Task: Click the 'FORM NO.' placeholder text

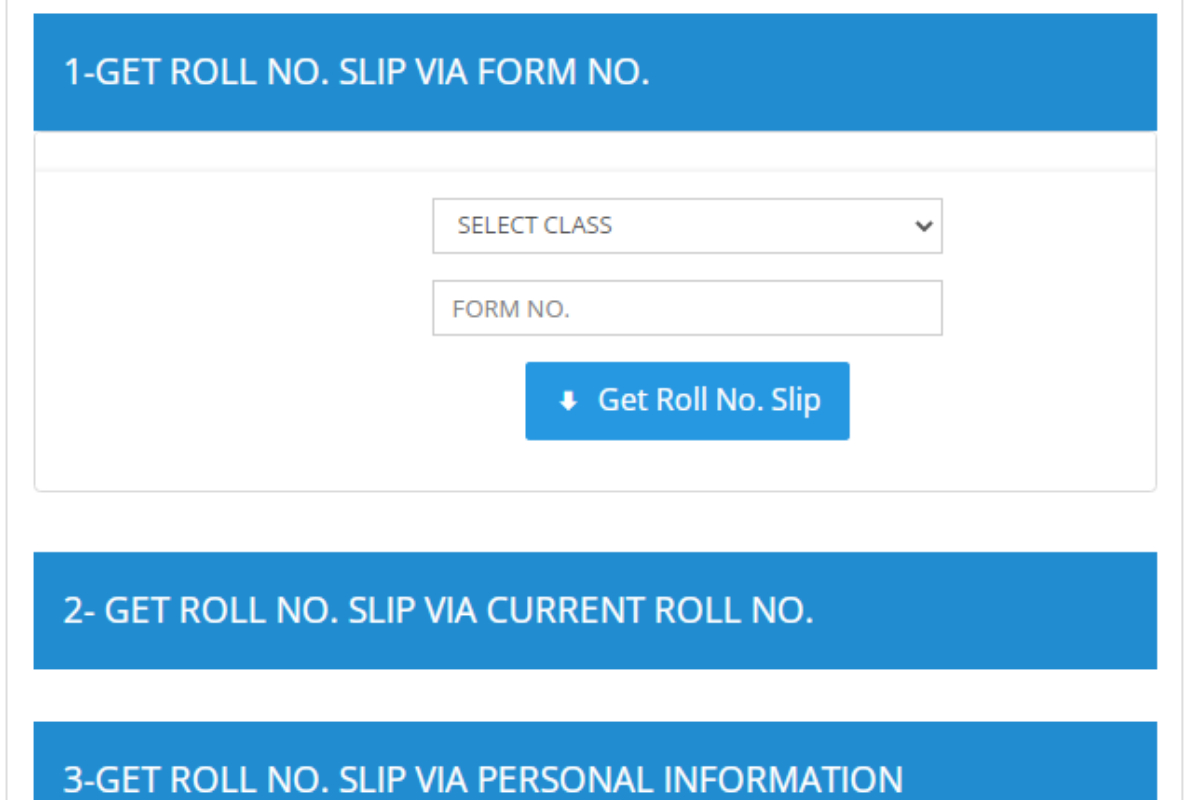Action: click(x=510, y=309)
